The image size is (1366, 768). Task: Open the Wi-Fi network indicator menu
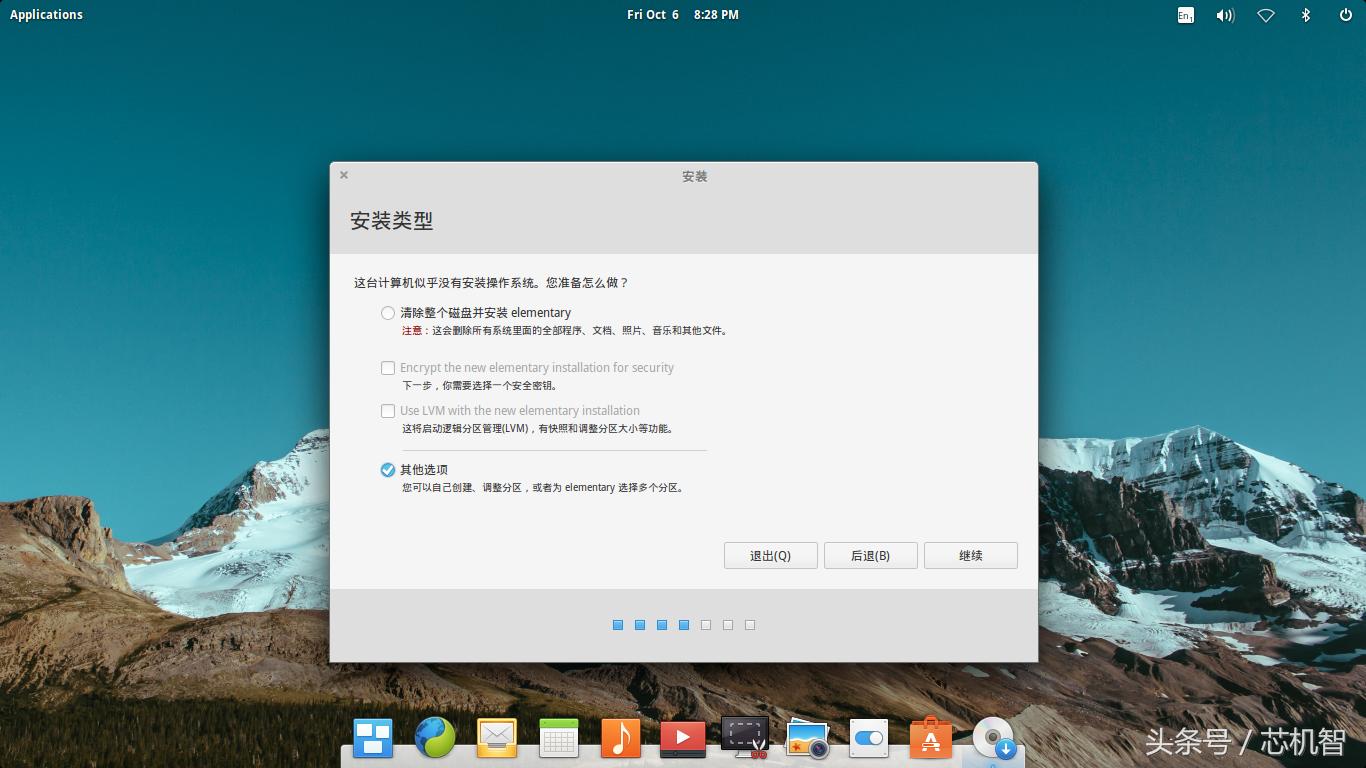tap(1265, 15)
